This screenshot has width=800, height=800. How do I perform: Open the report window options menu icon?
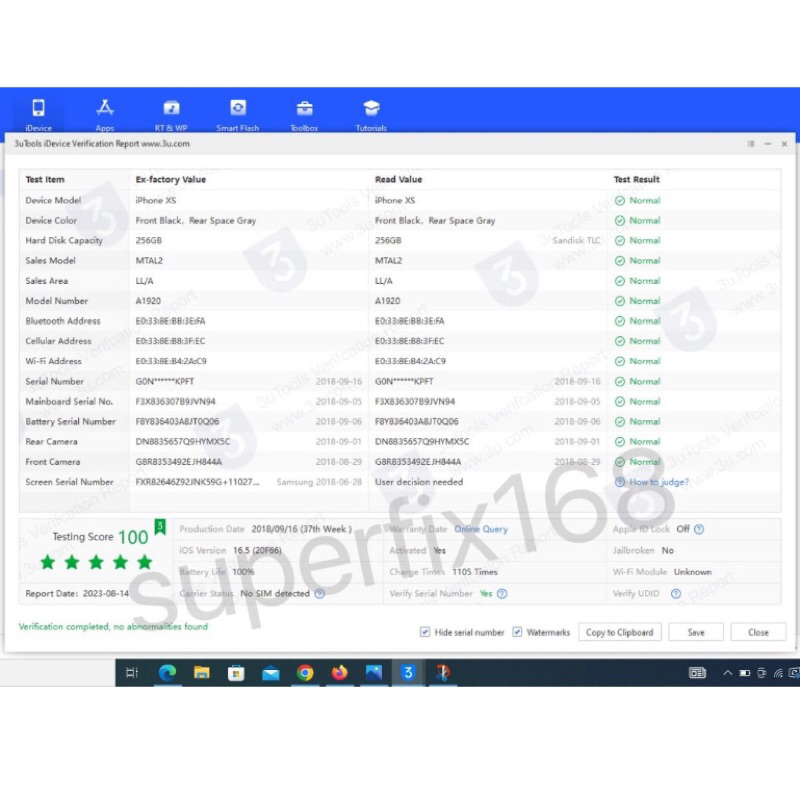751,144
